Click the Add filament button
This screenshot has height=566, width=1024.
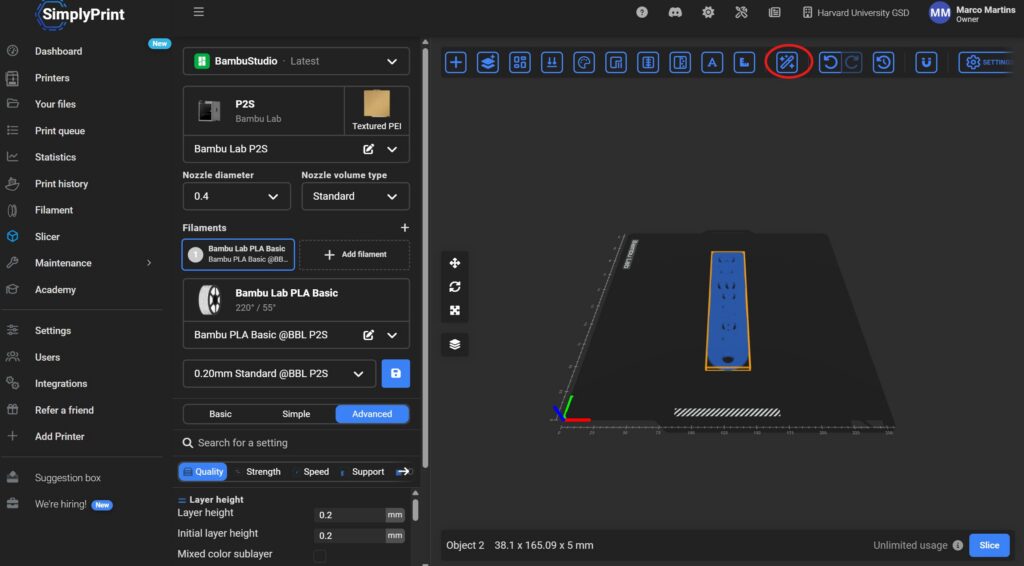355,255
